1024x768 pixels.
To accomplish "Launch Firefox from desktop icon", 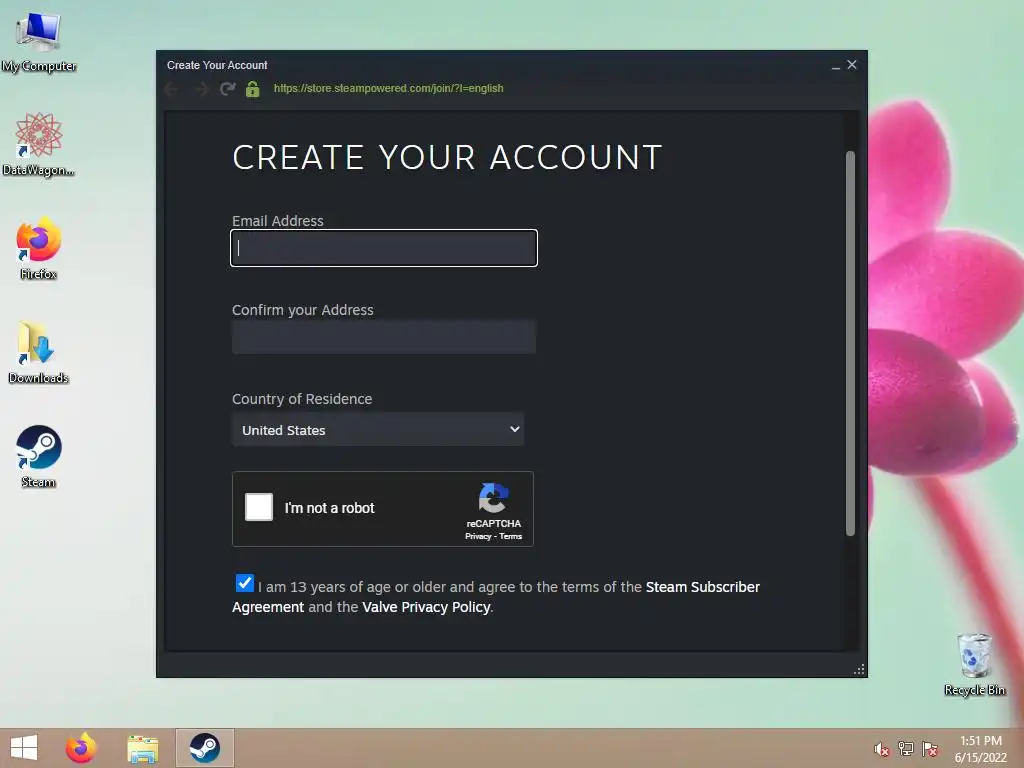I will 39,249.
